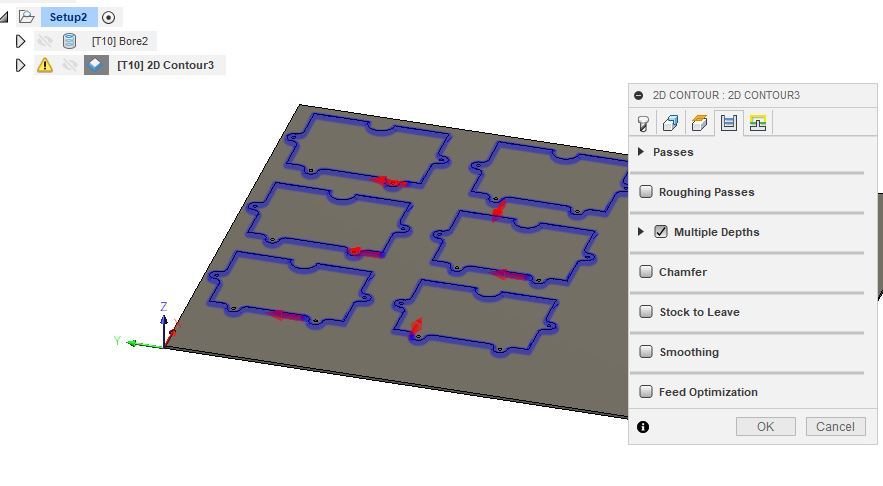The image size is (883, 486).
Task: Expand the Bore2 tree item
Action: [20, 41]
